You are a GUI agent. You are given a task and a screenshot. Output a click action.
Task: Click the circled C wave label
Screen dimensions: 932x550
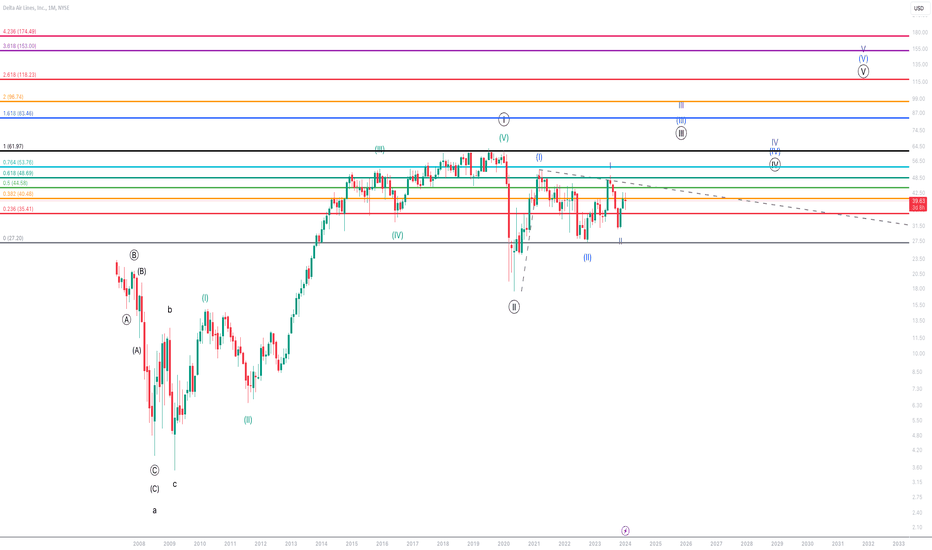tap(155, 470)
